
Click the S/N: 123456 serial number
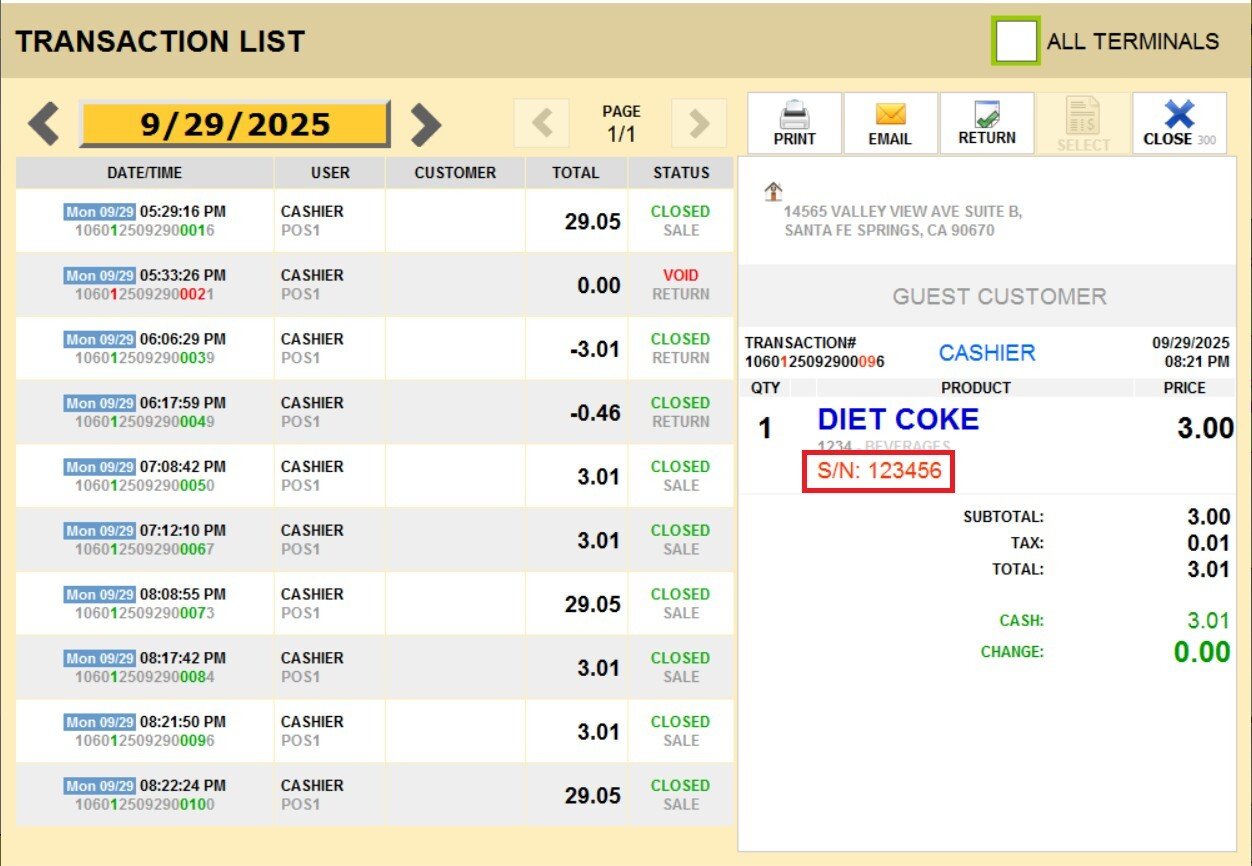[879, 471]
